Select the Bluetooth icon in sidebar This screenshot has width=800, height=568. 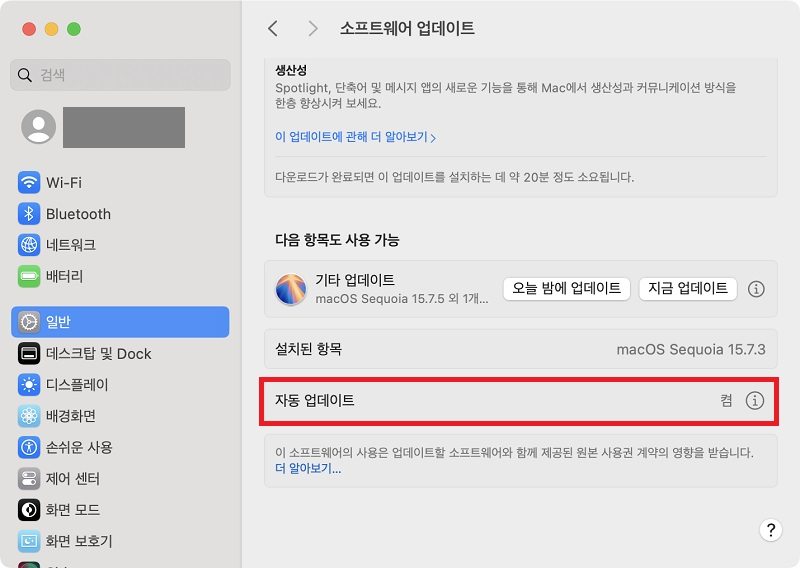point(29,214)
